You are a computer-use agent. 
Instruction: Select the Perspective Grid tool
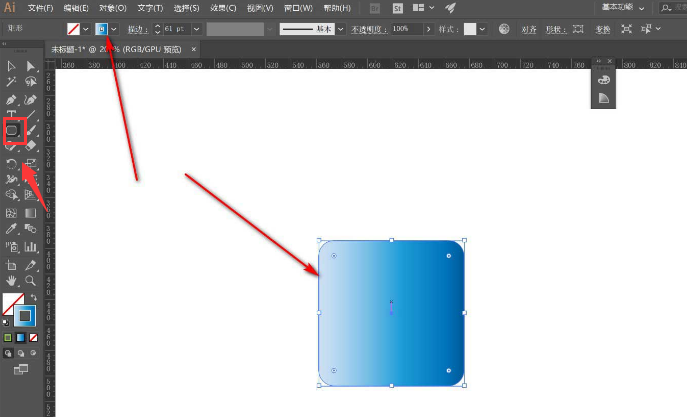30,194
